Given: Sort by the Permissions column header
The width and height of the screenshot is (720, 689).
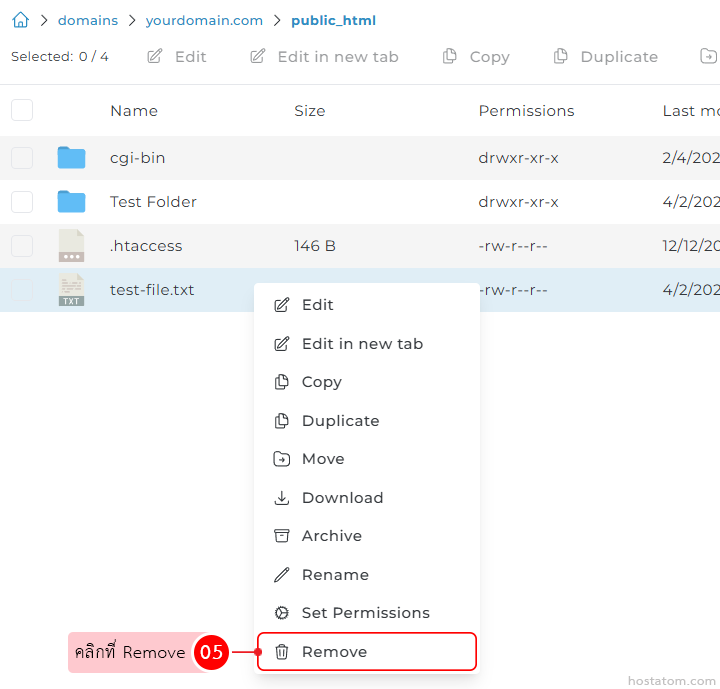Looking at the screenshot, I should click(526, 111).
